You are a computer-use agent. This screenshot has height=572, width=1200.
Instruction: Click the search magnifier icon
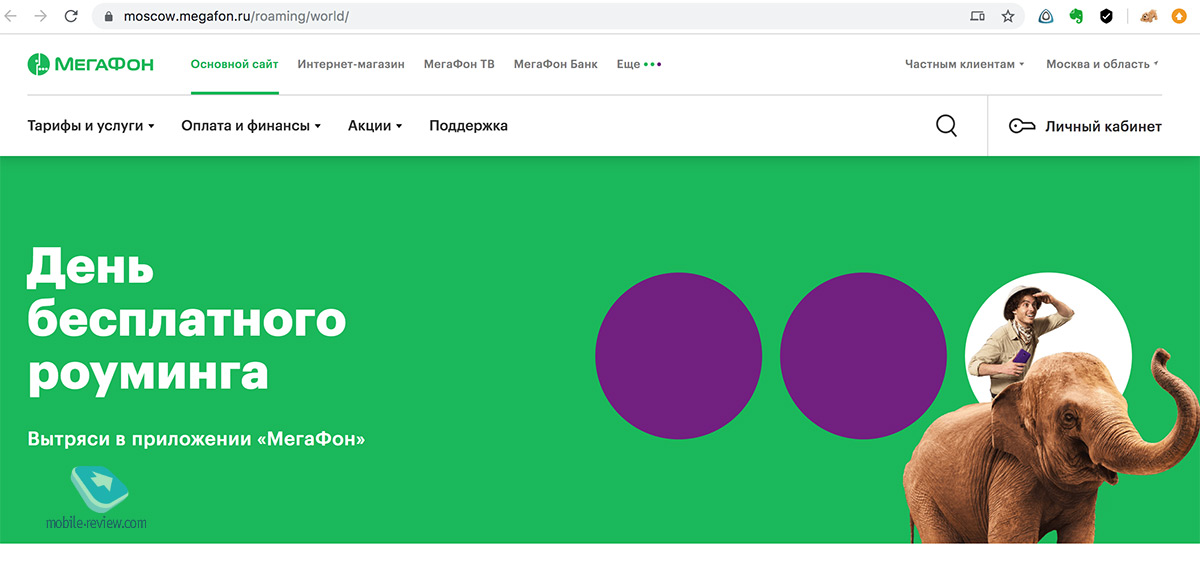point(946,126)
